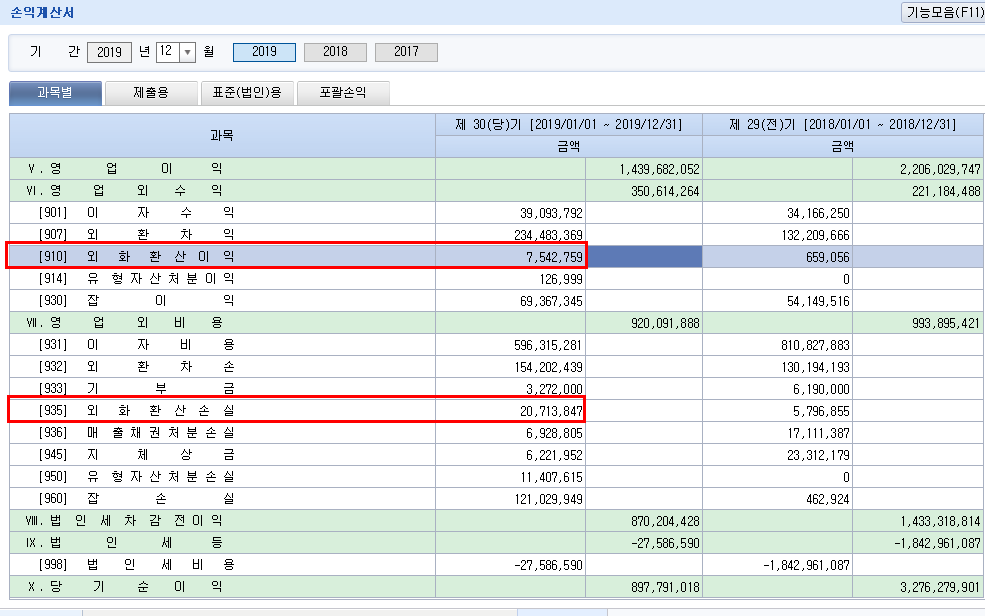
Task: Click the prior-period amount 810,827,883
Action: click(815, 345)
